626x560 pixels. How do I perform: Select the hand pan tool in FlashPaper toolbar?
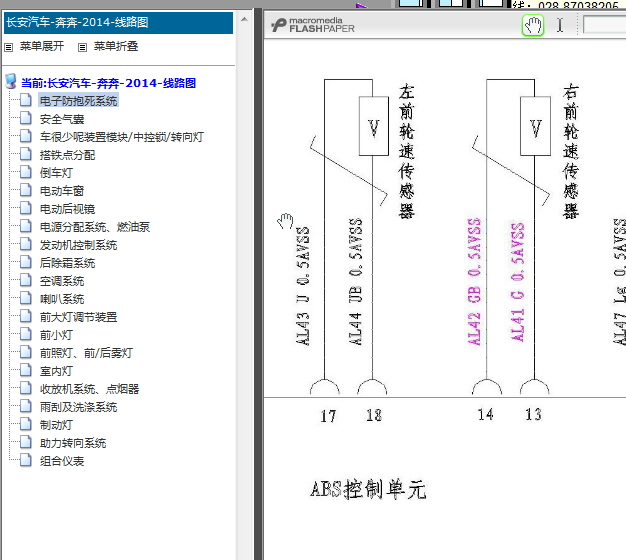click(533, 26)
